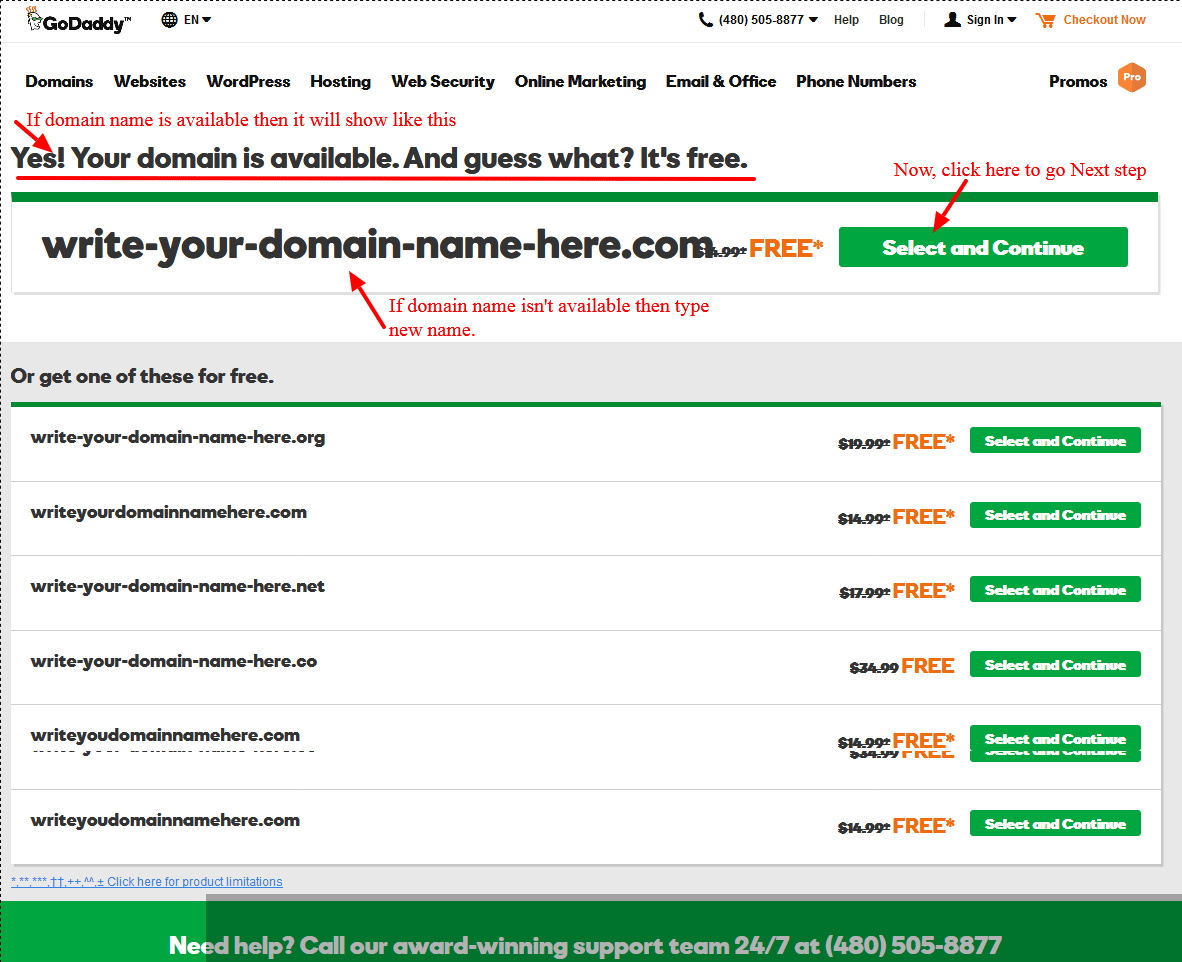Screen dimensions: 1182x962
Task: Open the Domains menu
Action: click(x=59, y=81)
